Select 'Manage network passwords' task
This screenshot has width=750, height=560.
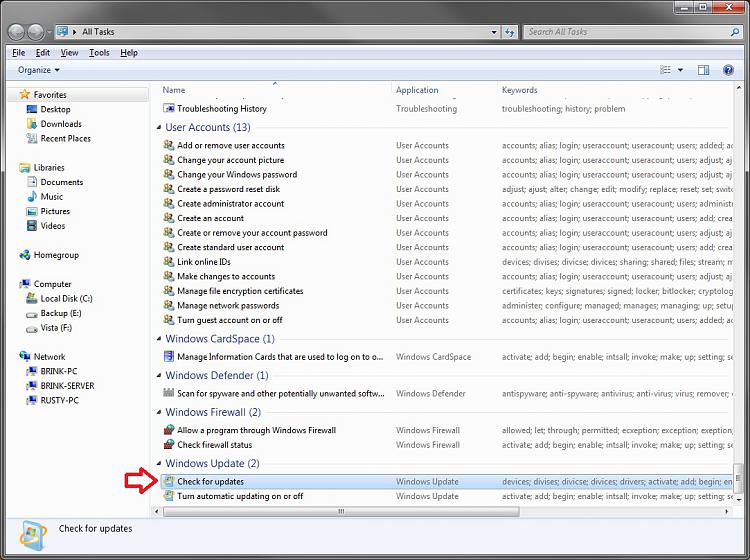coord(228,306)
